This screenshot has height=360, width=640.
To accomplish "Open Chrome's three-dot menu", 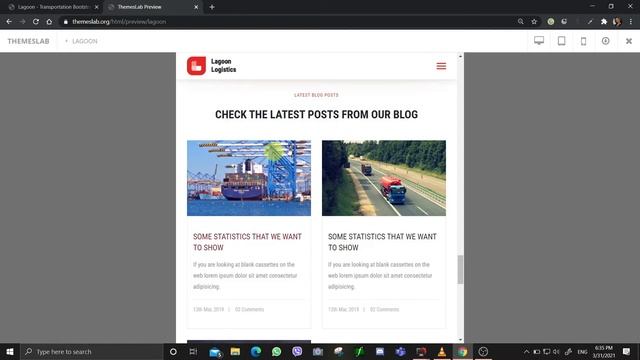I will click(631, 22).
